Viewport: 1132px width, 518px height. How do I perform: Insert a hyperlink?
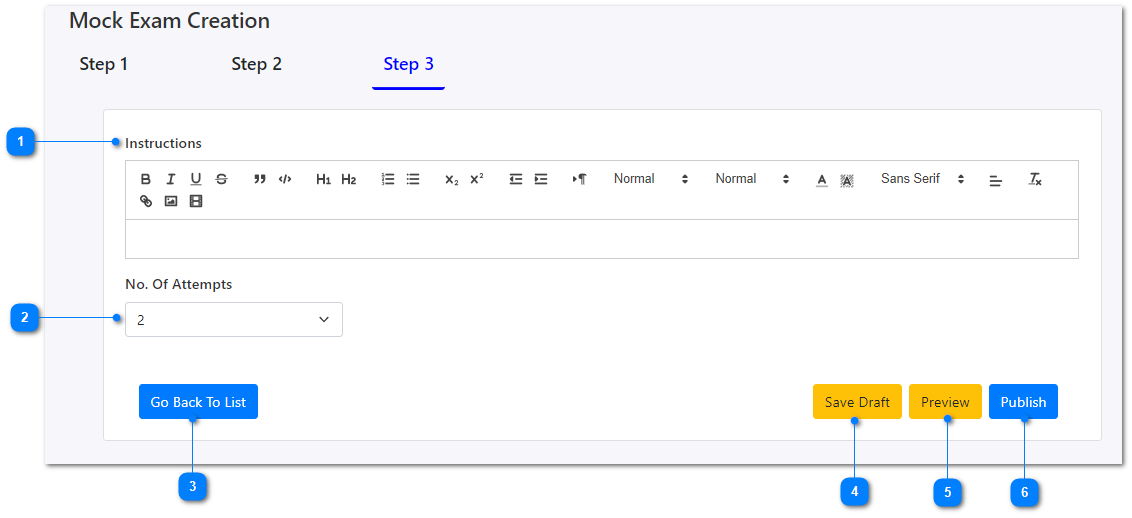pyautogui.click(x=146, y=201)
